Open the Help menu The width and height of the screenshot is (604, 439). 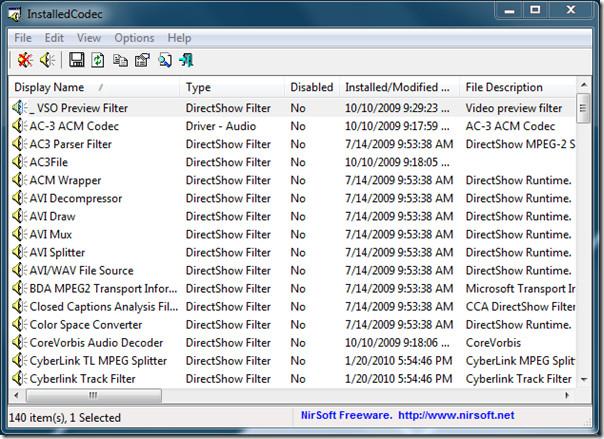pos(179,38)
